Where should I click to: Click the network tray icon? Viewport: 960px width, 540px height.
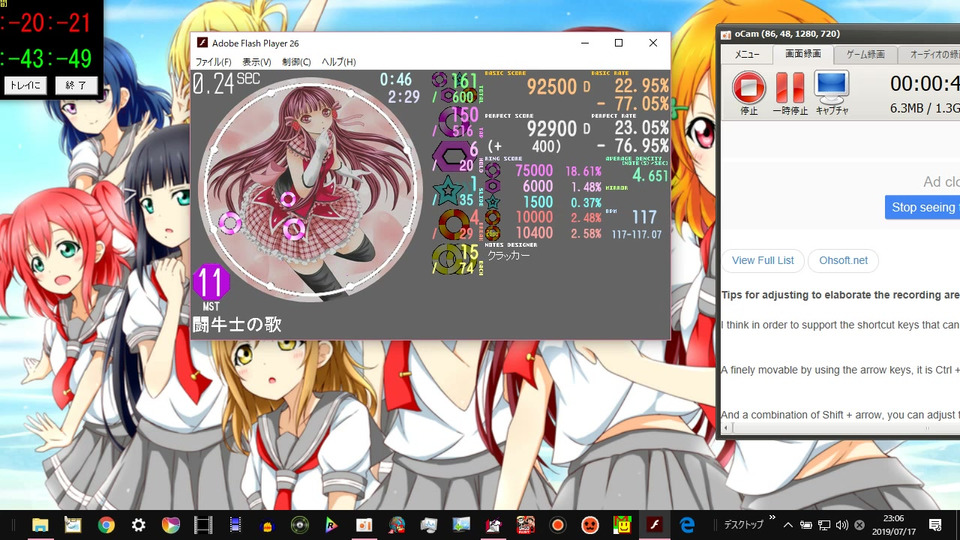point(824,525)
